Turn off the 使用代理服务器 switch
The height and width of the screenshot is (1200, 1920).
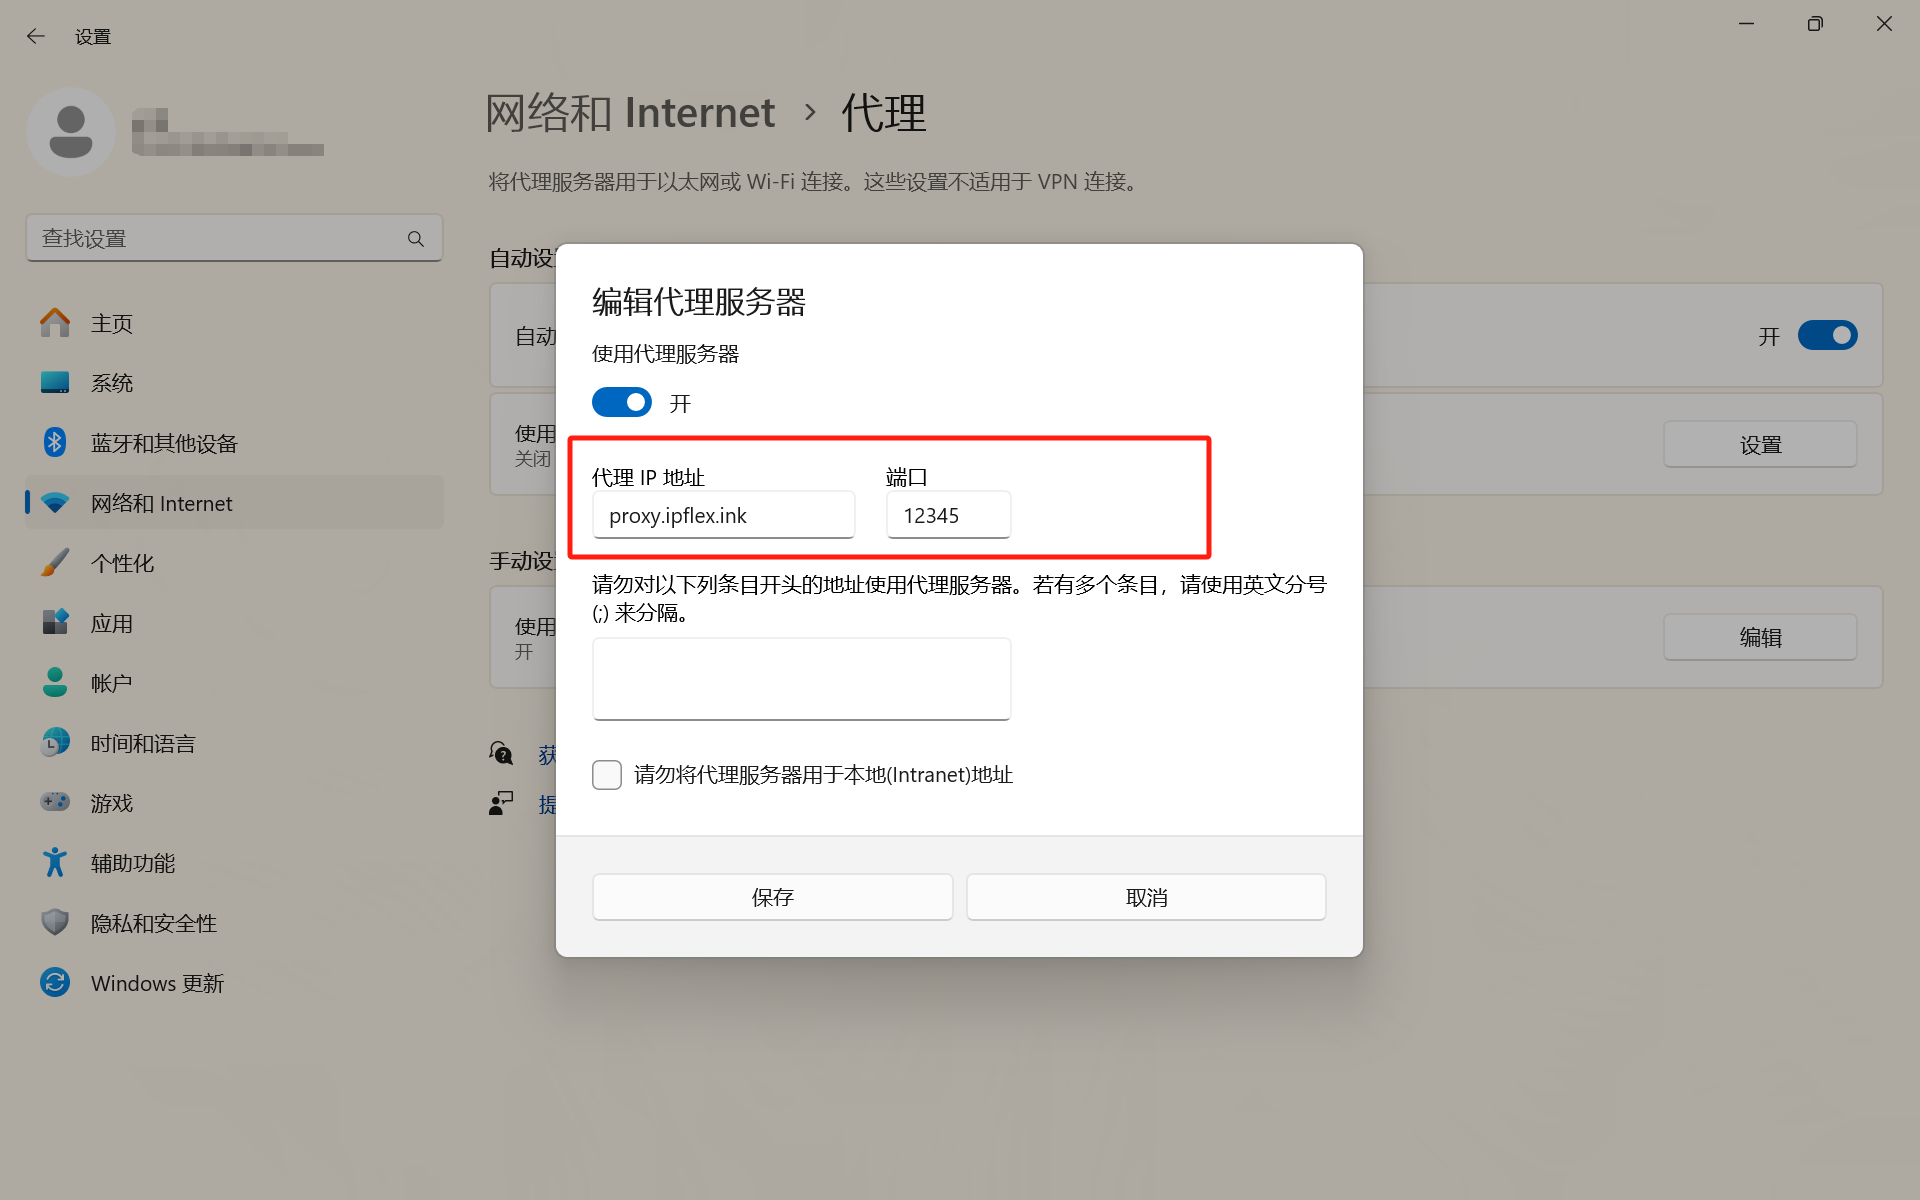(x=621, y=403)
